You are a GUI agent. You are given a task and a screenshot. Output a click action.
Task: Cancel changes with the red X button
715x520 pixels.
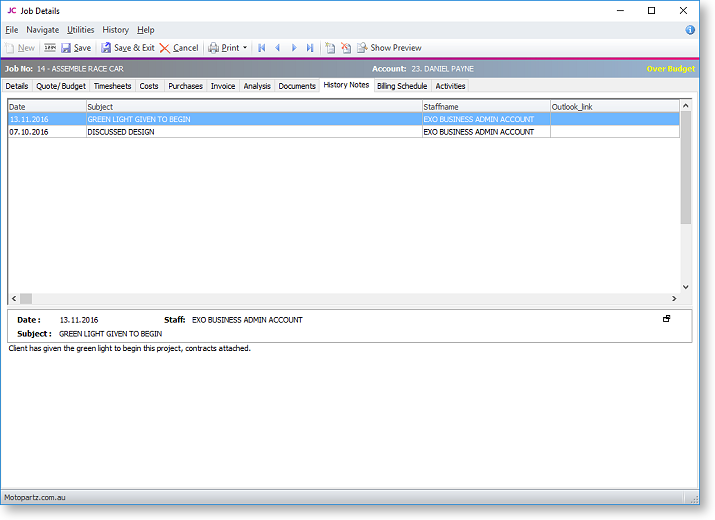coord(179,48)
